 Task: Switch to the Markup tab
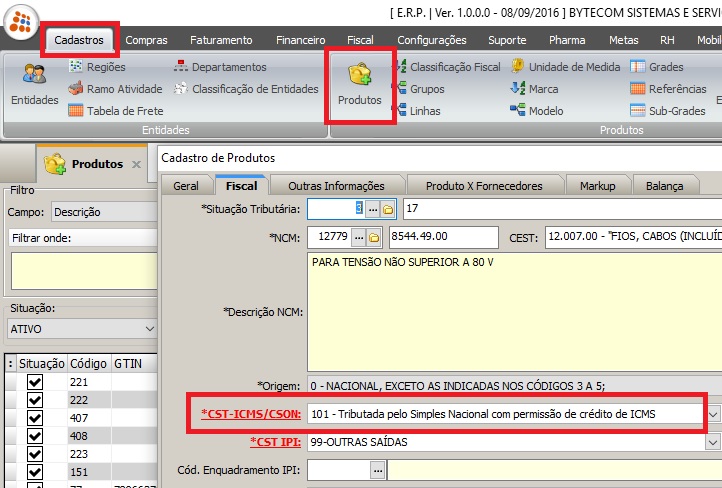pos(598,186)
